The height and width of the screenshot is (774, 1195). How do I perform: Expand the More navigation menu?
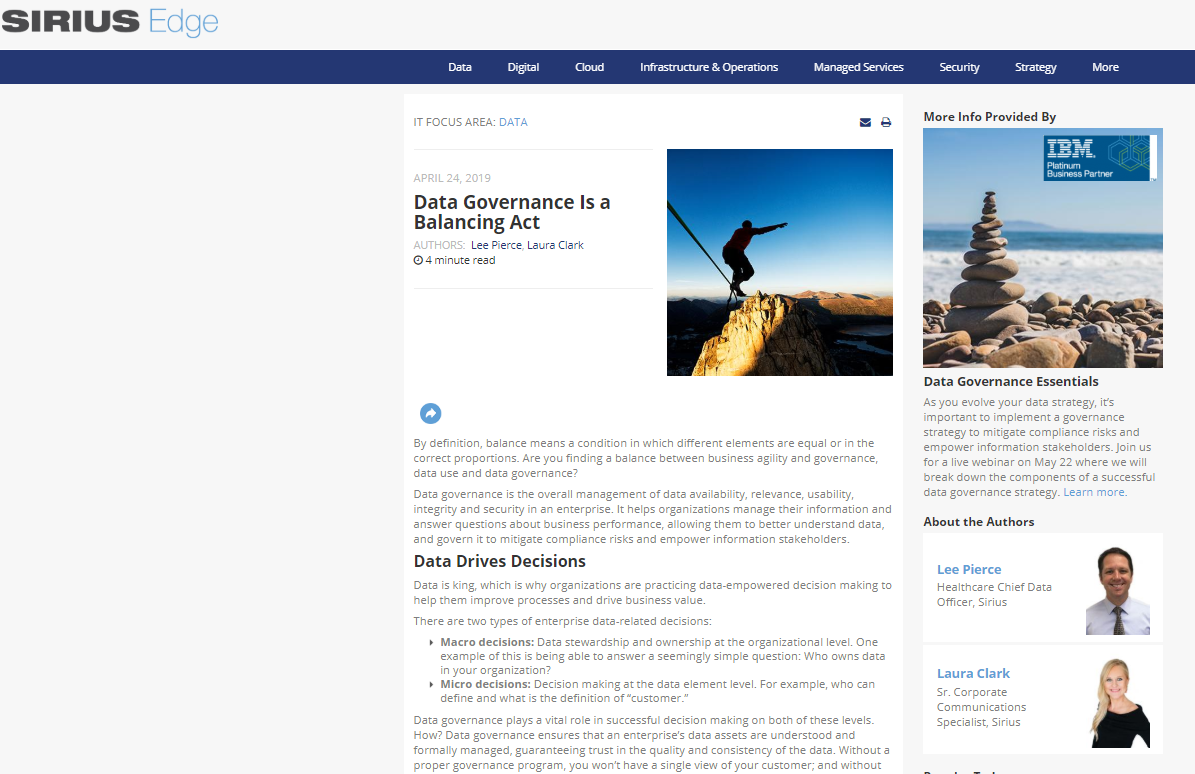1105,67
